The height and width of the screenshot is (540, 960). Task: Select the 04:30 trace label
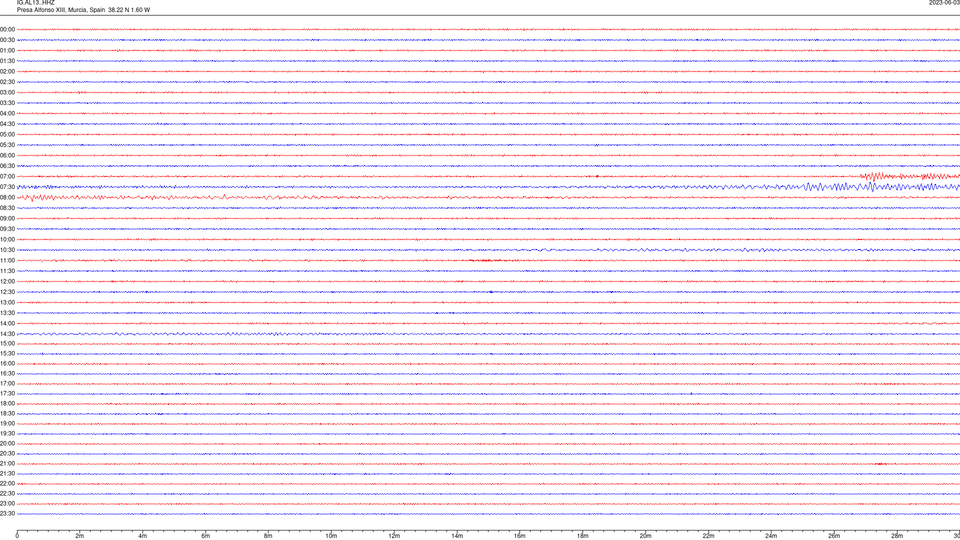click(7, 124)
